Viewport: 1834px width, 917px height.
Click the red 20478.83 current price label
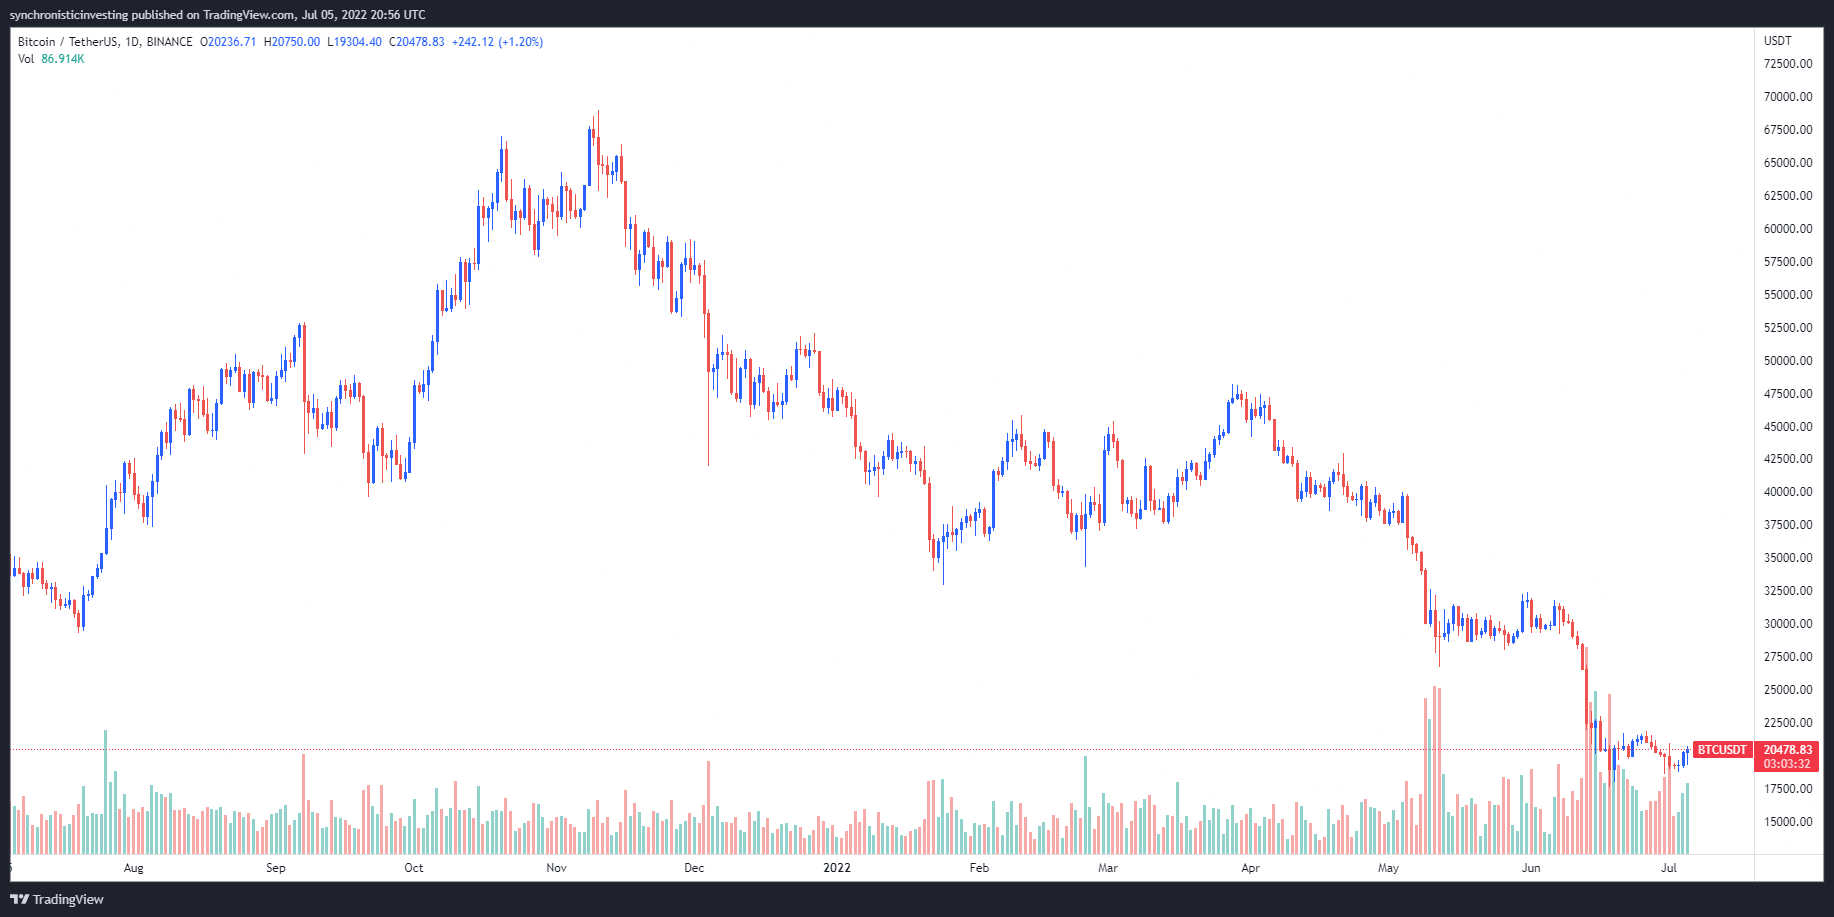click(x=1787, y=750)
